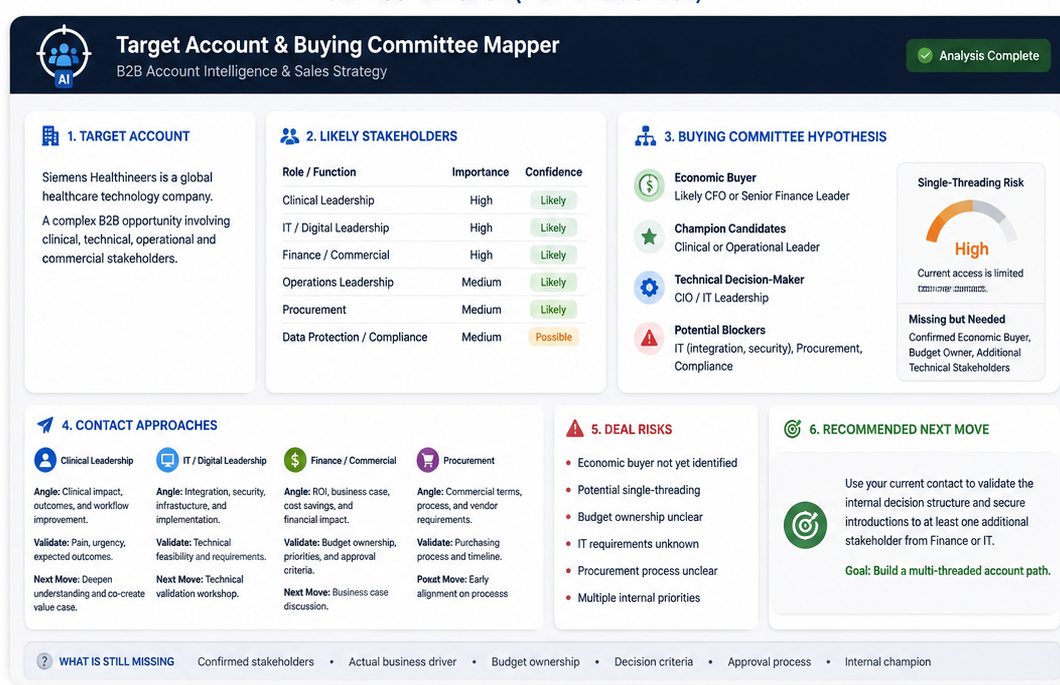Click the Procurement shopping cart icon
Viewport: 1060px width, 685px height.
click(427, 460)
